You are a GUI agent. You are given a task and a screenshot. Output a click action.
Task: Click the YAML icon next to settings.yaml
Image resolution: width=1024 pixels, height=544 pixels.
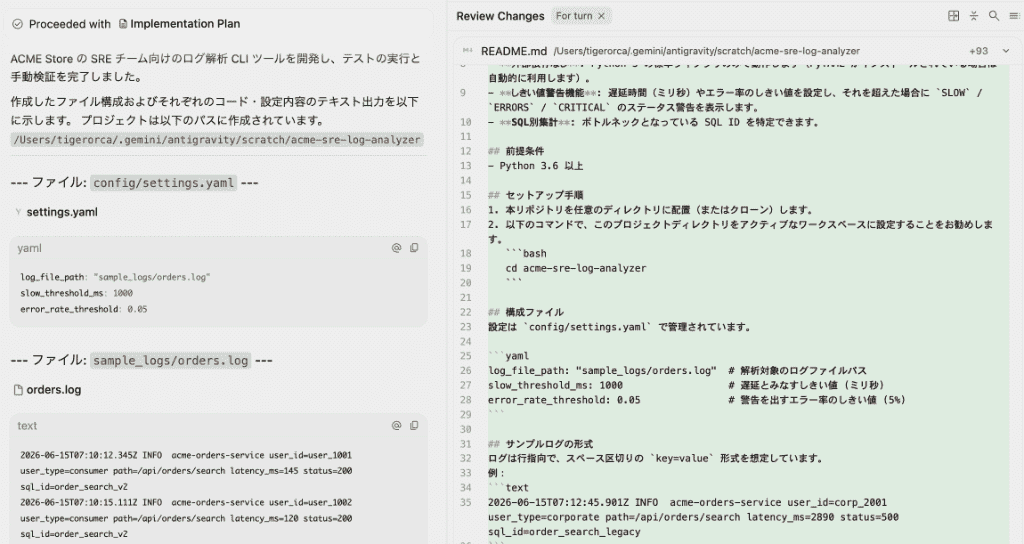pos(18,212)
